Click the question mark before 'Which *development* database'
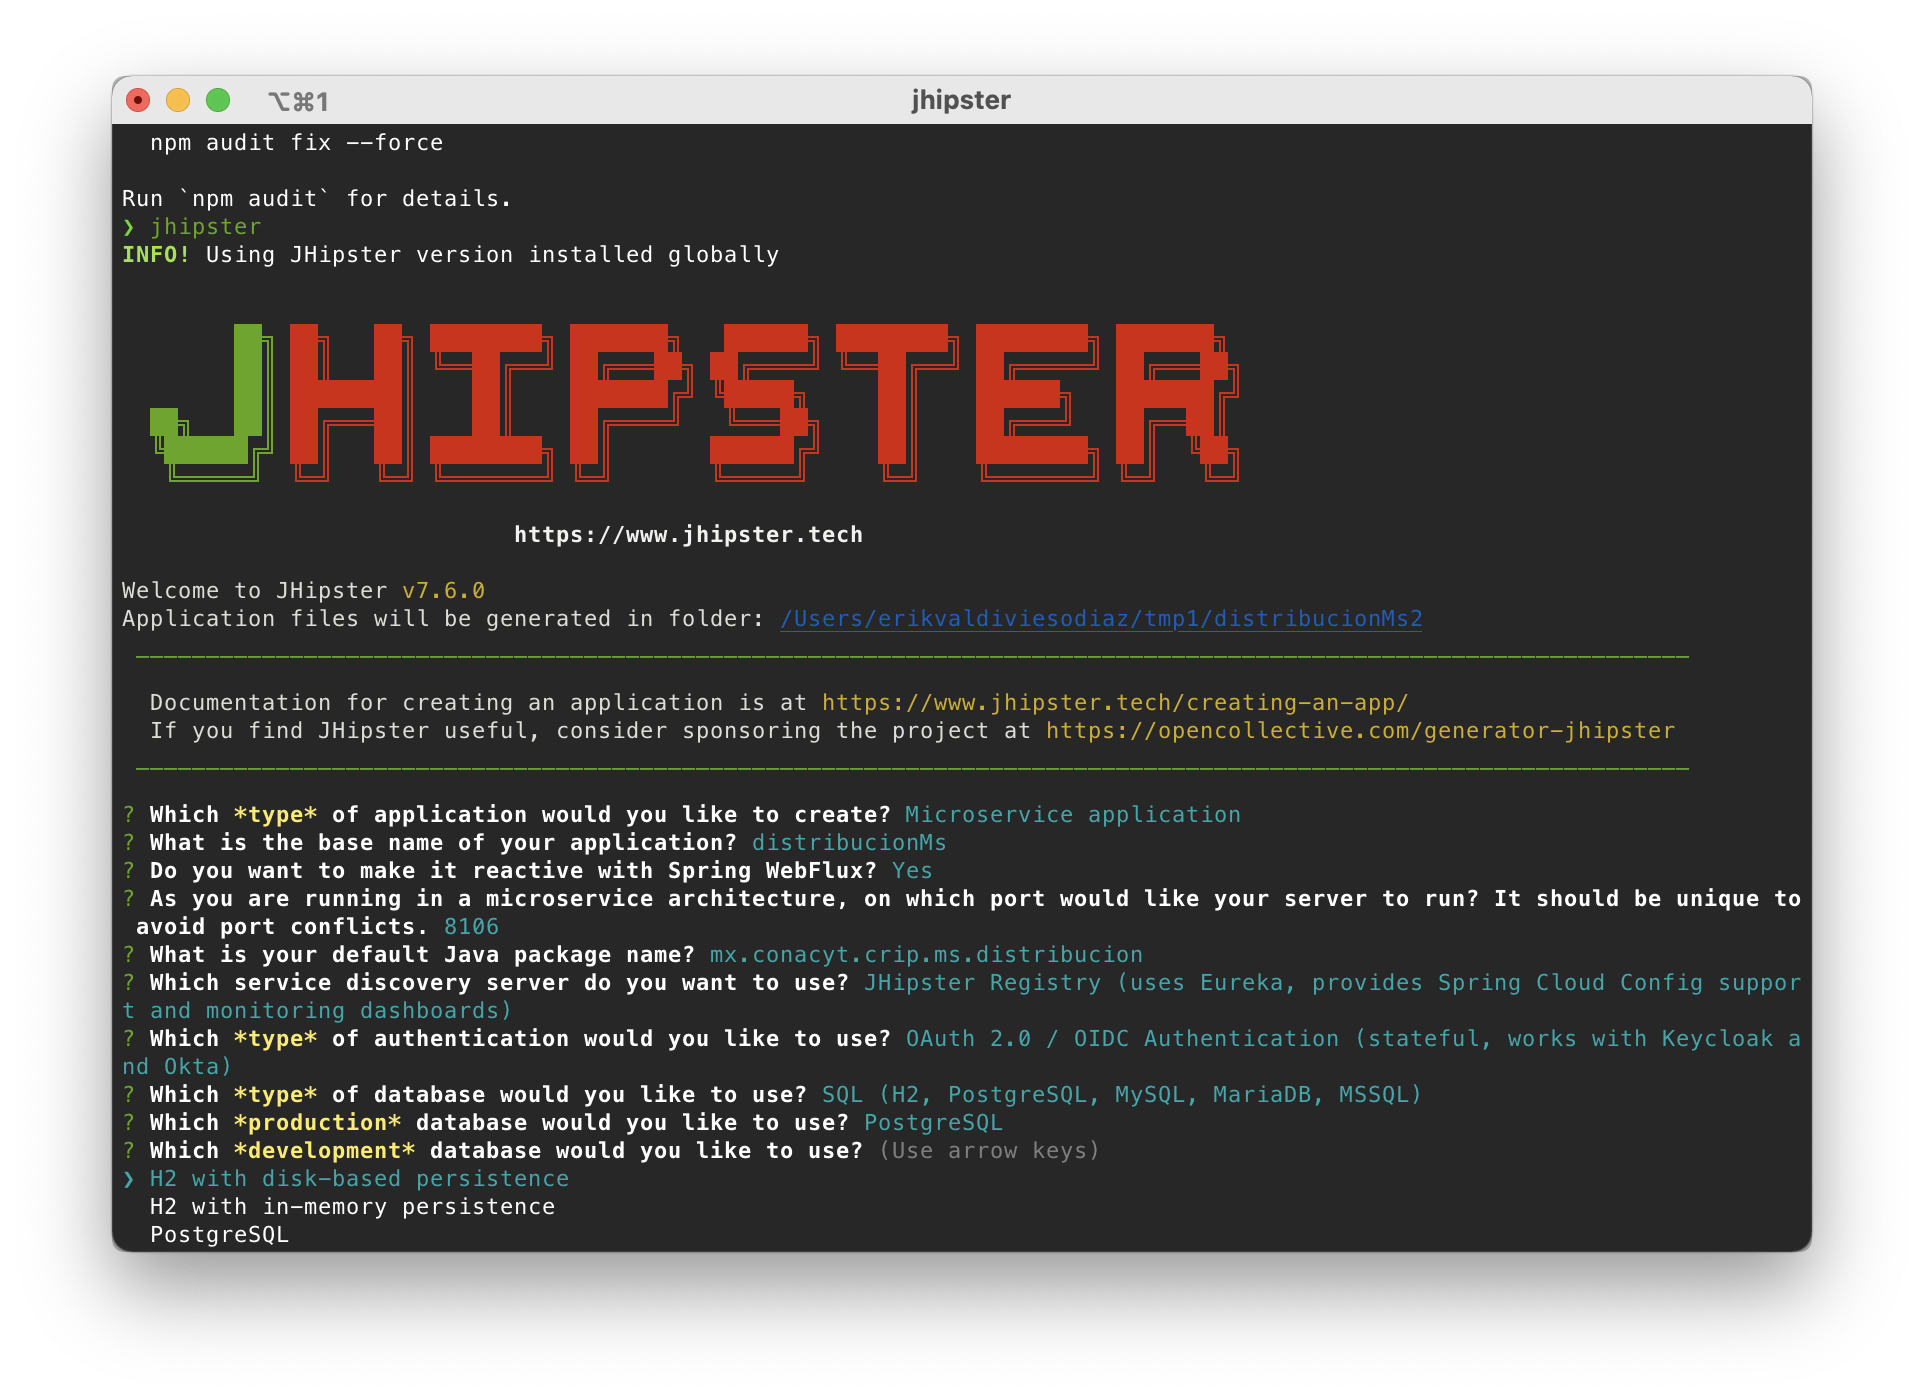1924x1400 pixels. (x=129, y=1151)
